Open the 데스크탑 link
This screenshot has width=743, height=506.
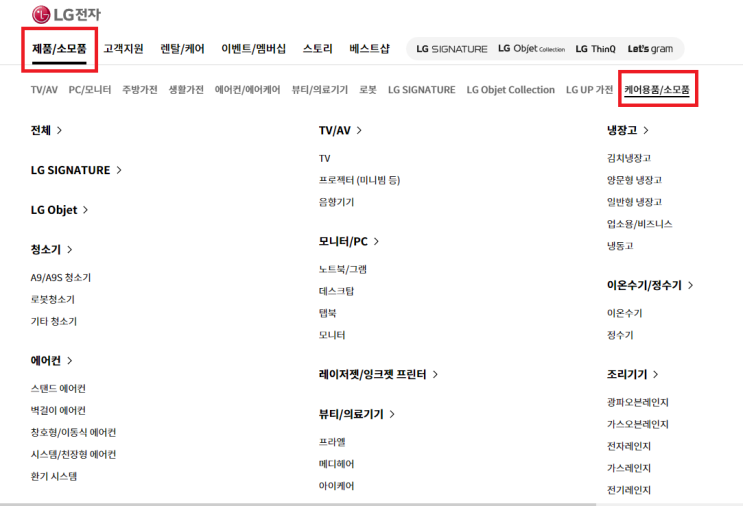(336, 291)
